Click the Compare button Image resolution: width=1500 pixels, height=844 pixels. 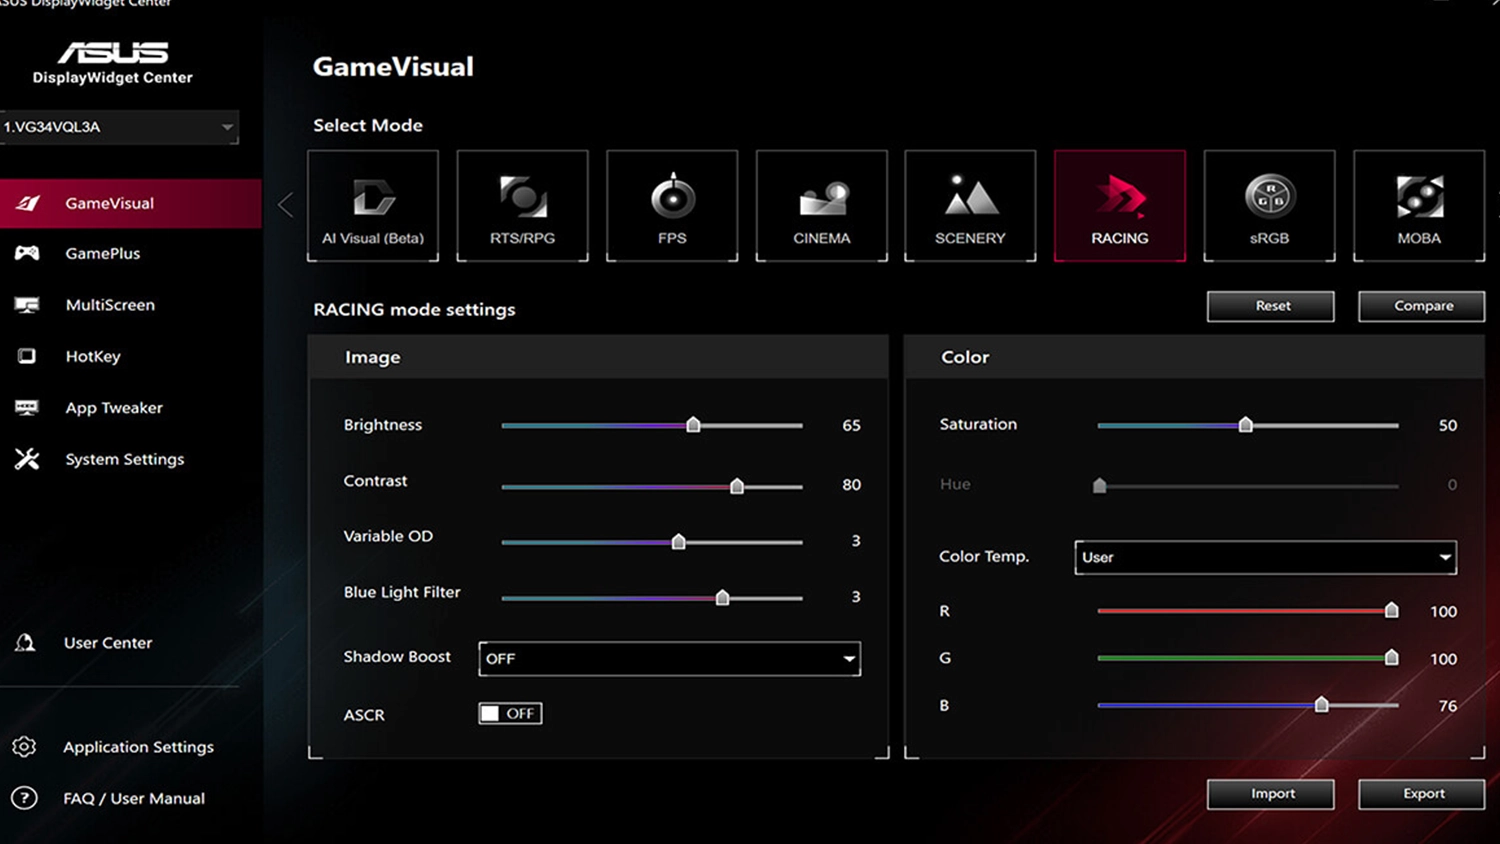1421,306
